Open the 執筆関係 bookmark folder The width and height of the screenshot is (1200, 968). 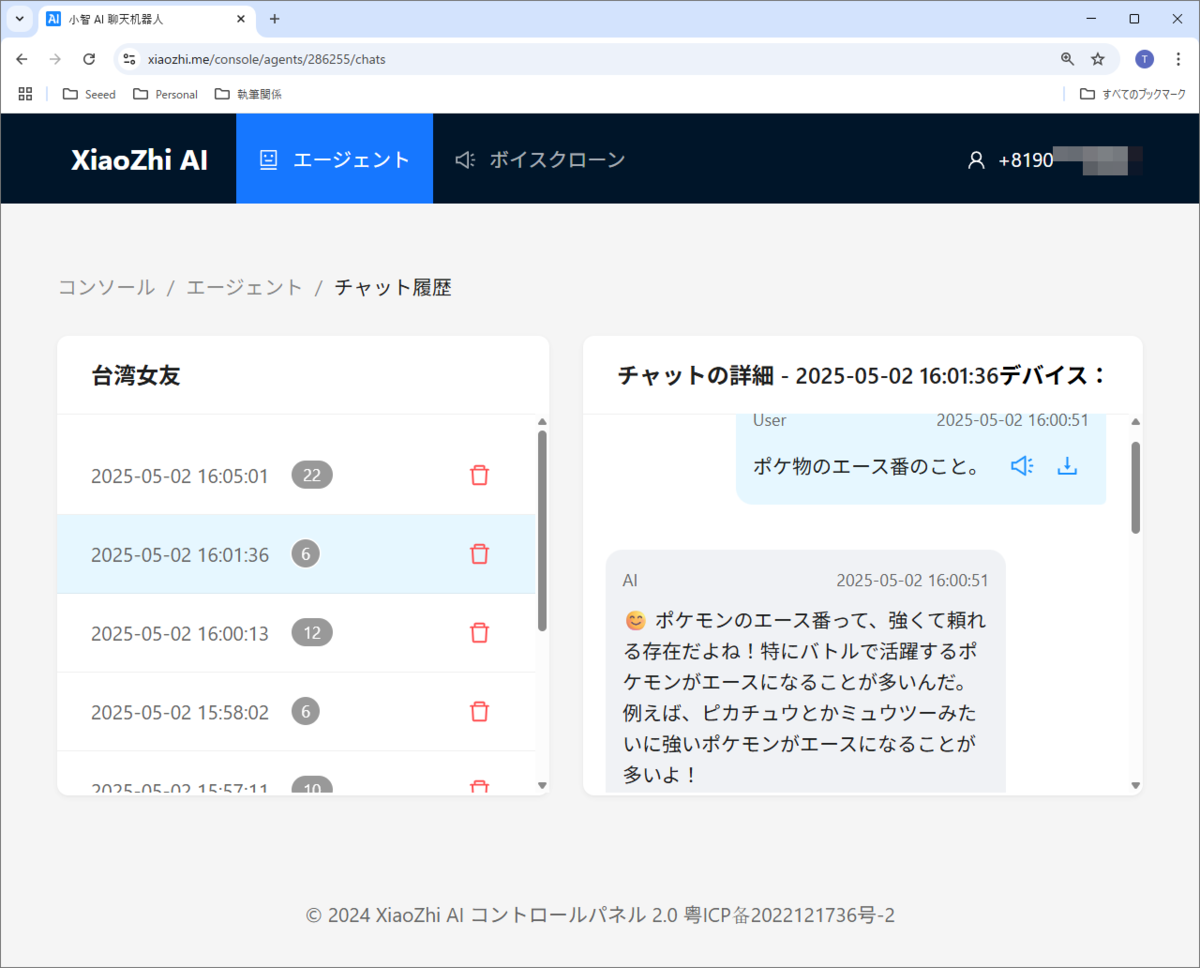248,94
